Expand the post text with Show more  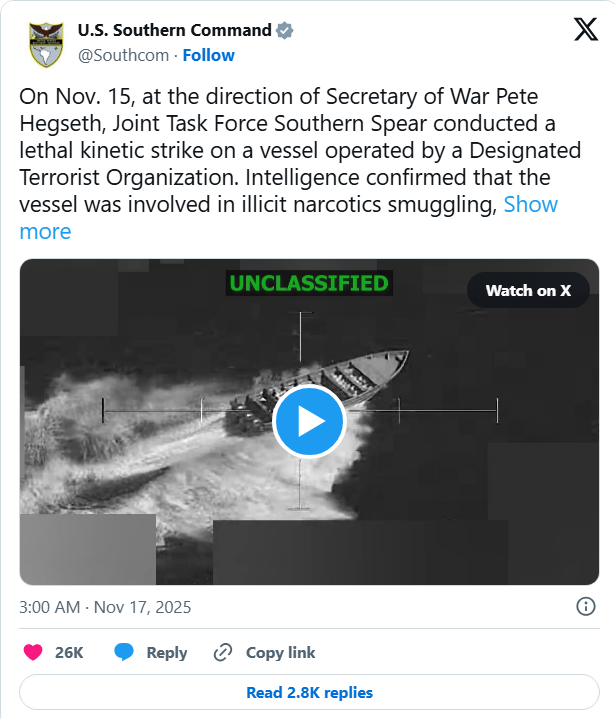point(530,205)
